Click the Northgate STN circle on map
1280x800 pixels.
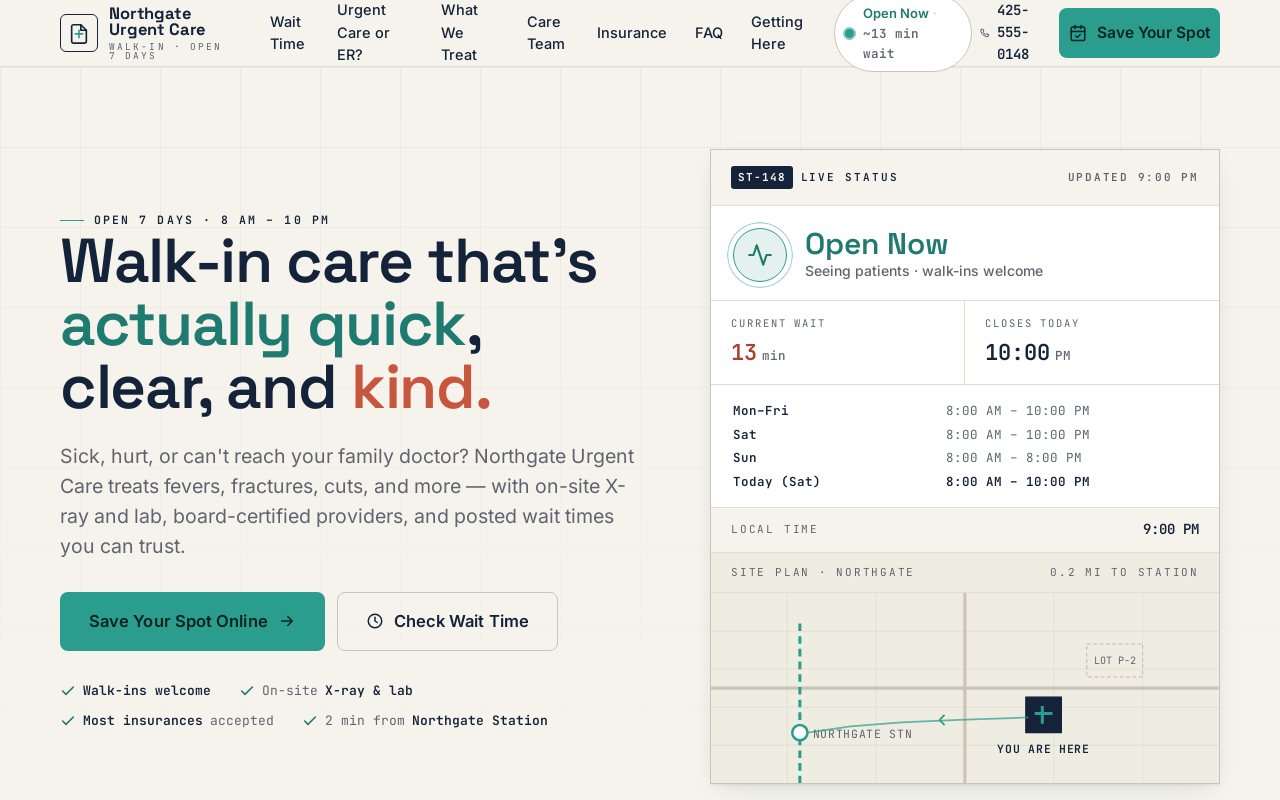799,733
